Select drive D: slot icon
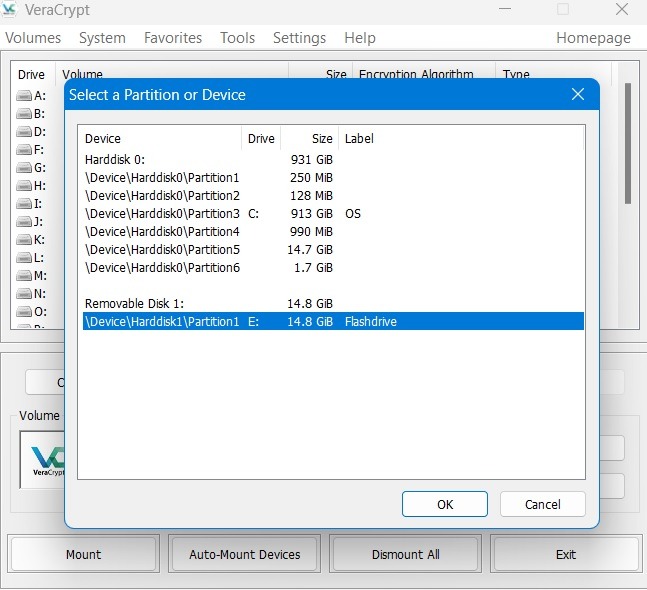This screenshot has width=647, height=590. [24, 132]
